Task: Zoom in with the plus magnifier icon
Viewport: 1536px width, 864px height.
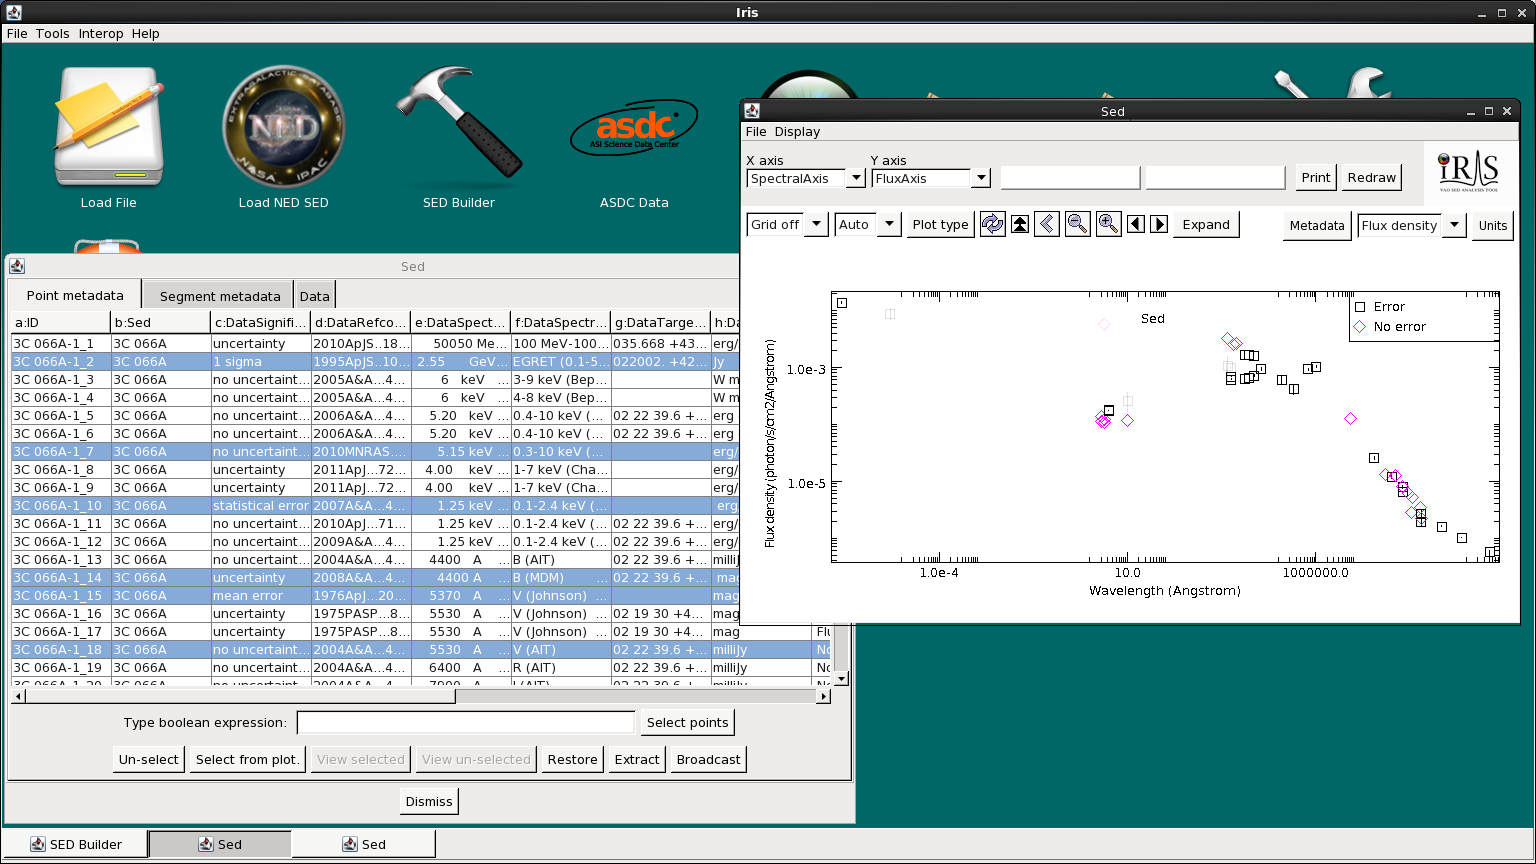Action: pos(1108,224)
